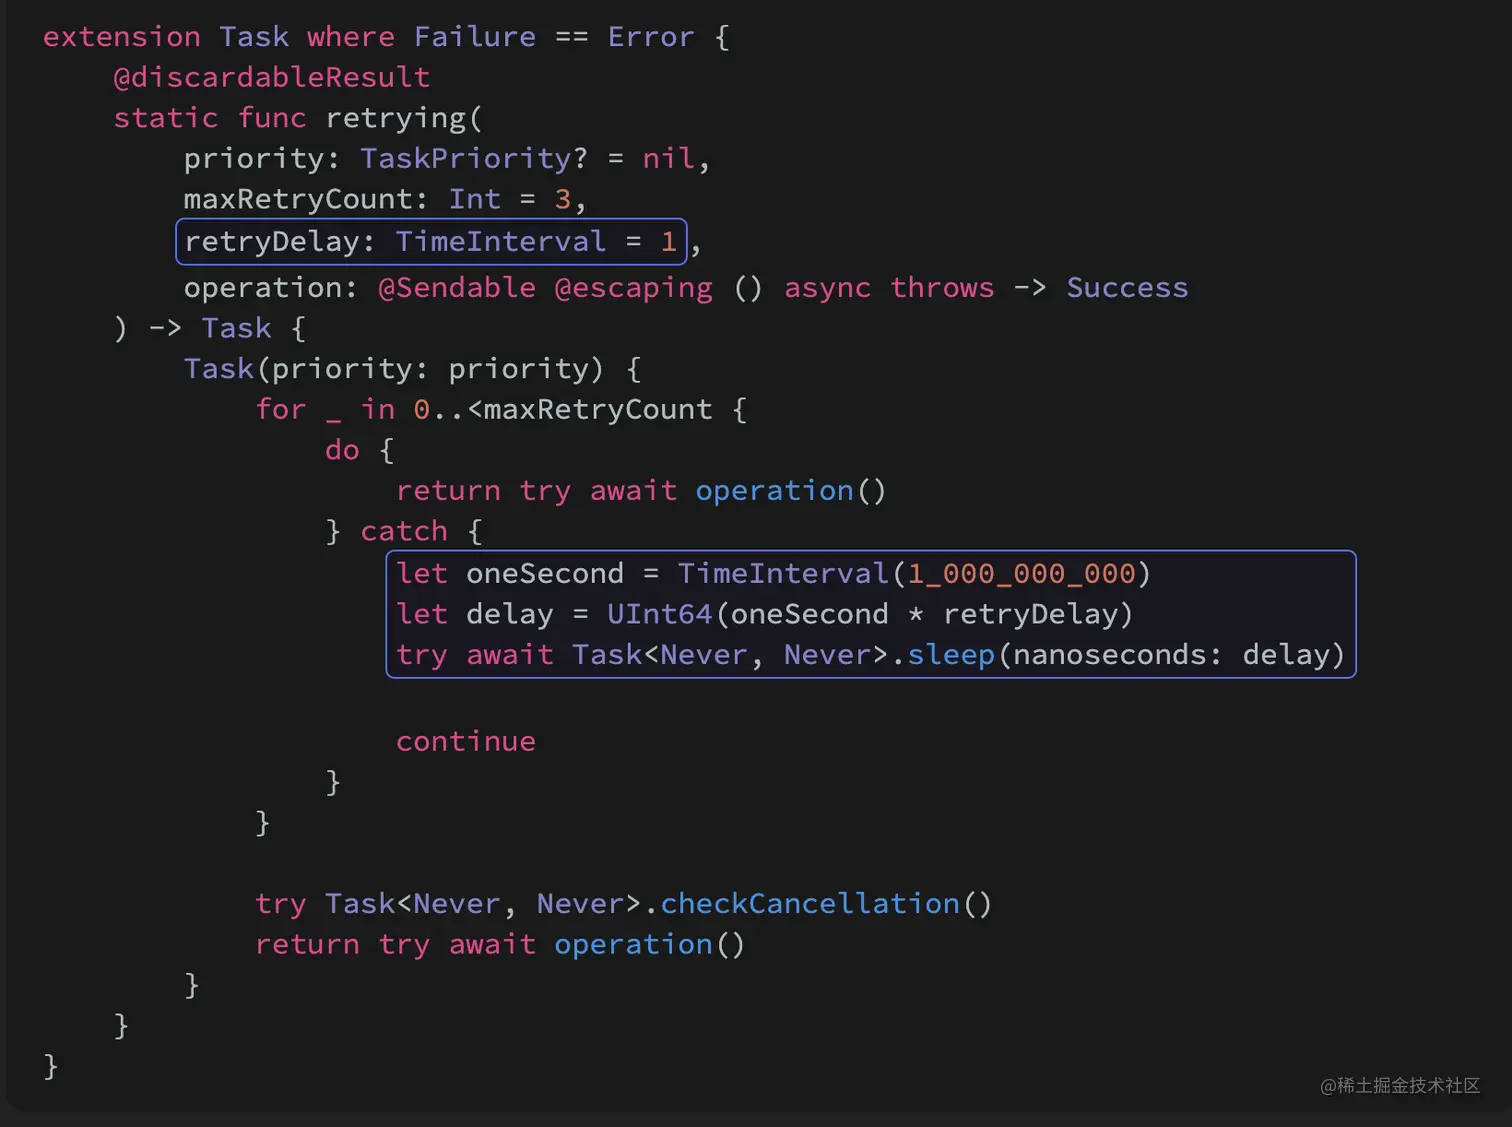The height and width of the screenshot is (1127, 1512).
Task: Click the "0..<maxRetryCount" range expression
Action: tap(563, 409)
